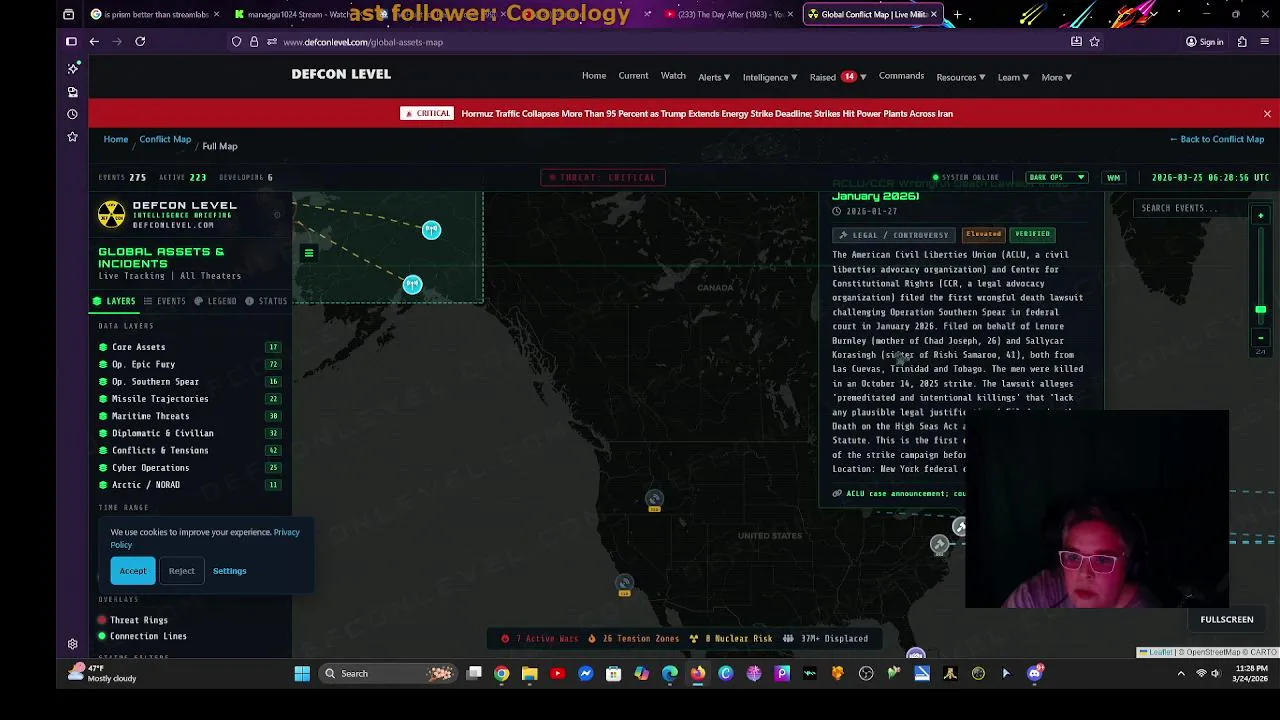Click the lower cyan radar map marker
Image resolution: width=1280 pixels, height=720 pixels.
(412, 285)
